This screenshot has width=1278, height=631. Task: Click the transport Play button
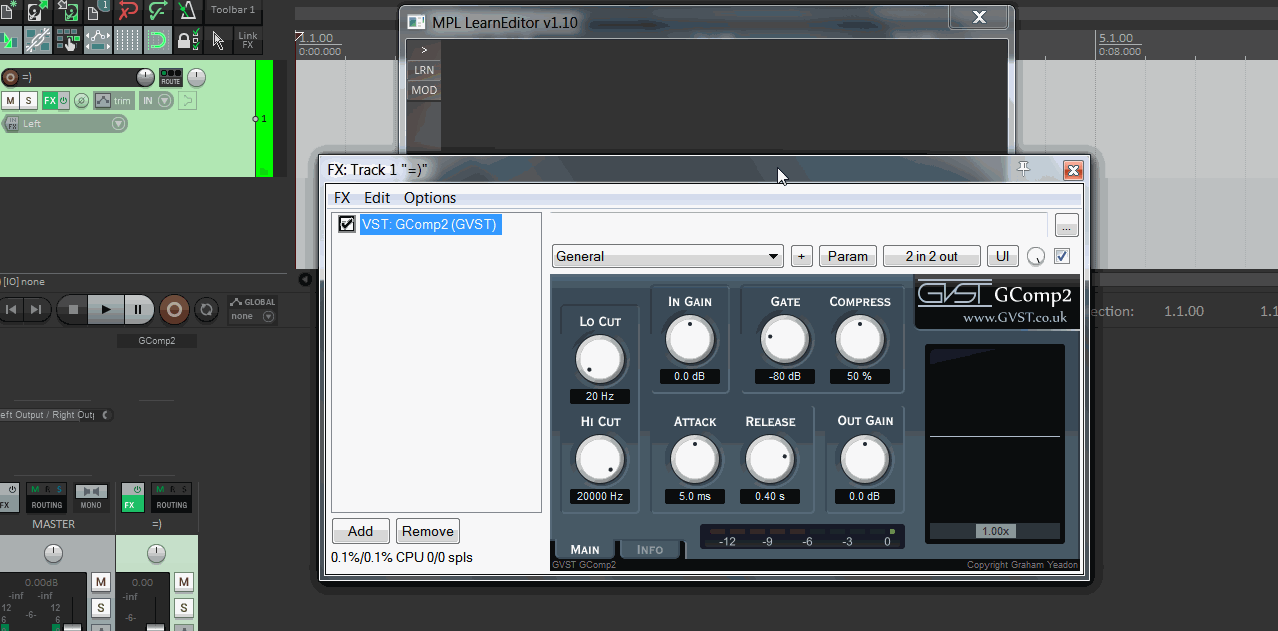coord(105,310)
